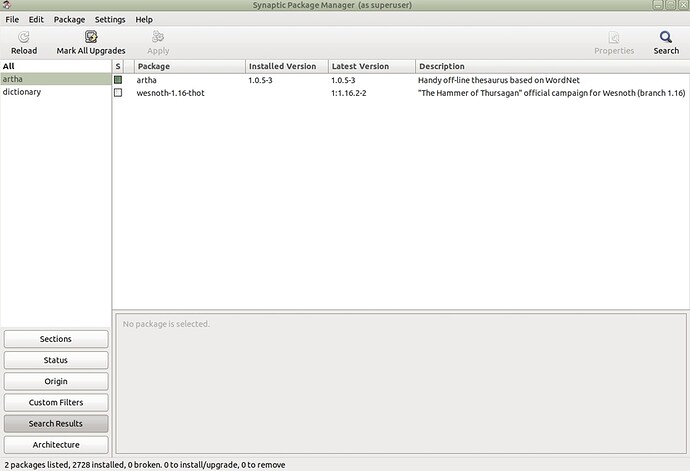Click the Apply toolbar icon
690x471 pixels.
click(x=158, y=37)
